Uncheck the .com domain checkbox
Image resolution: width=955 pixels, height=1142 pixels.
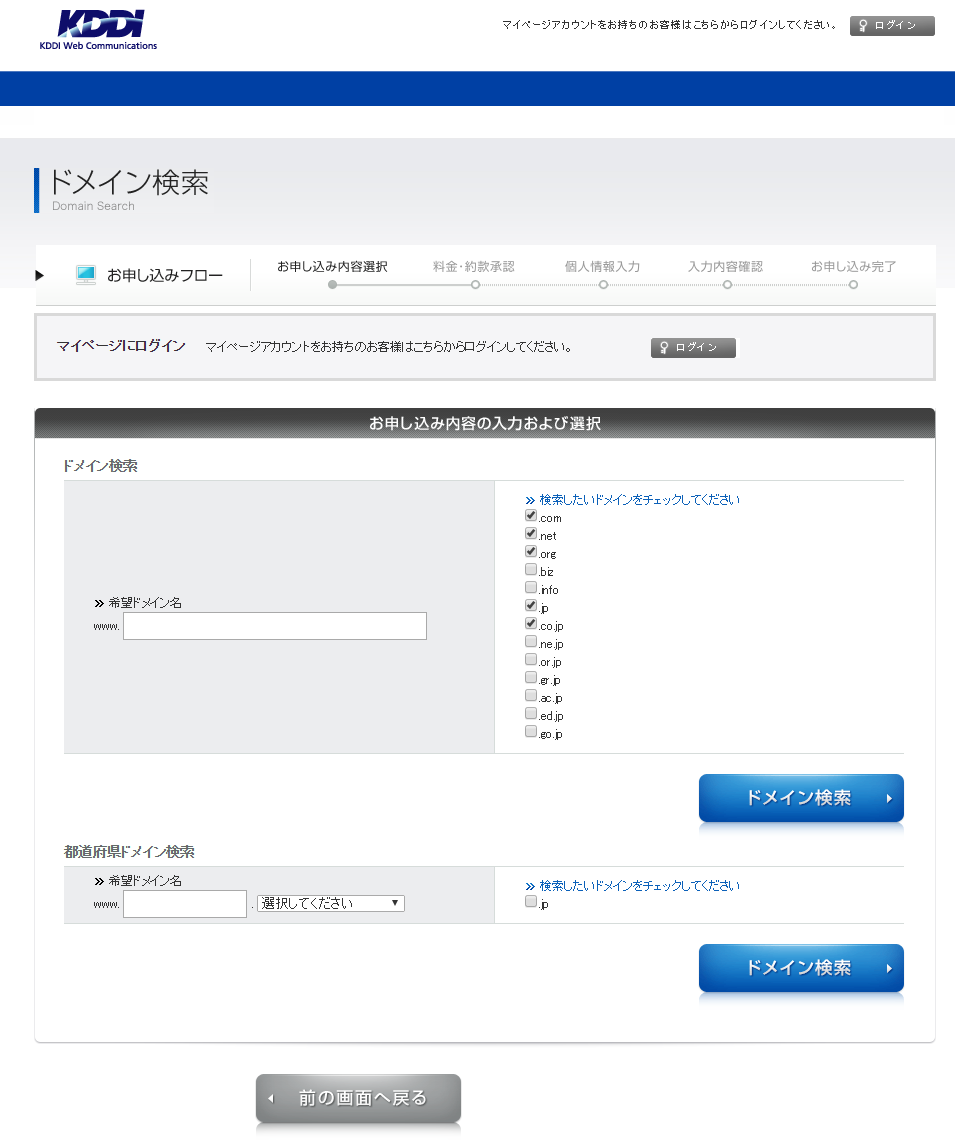(531, 516)
